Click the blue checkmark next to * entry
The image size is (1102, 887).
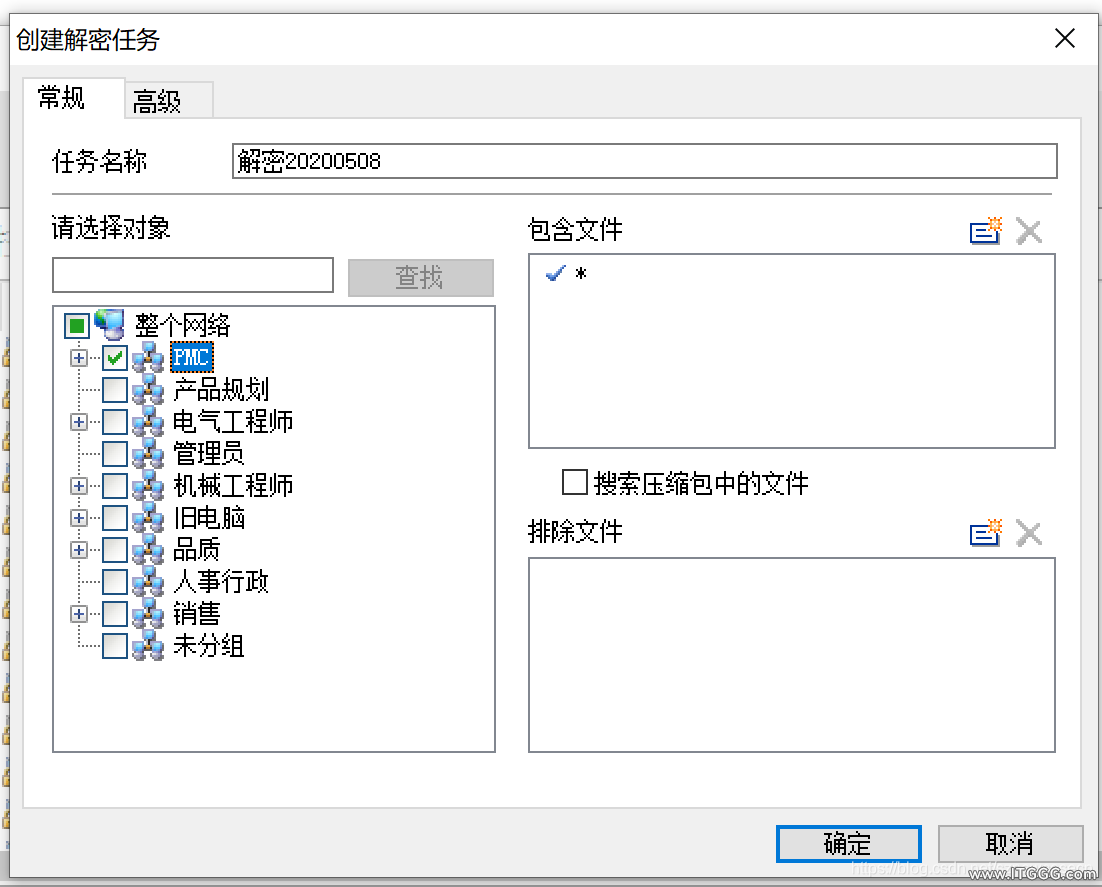[555, 273]
